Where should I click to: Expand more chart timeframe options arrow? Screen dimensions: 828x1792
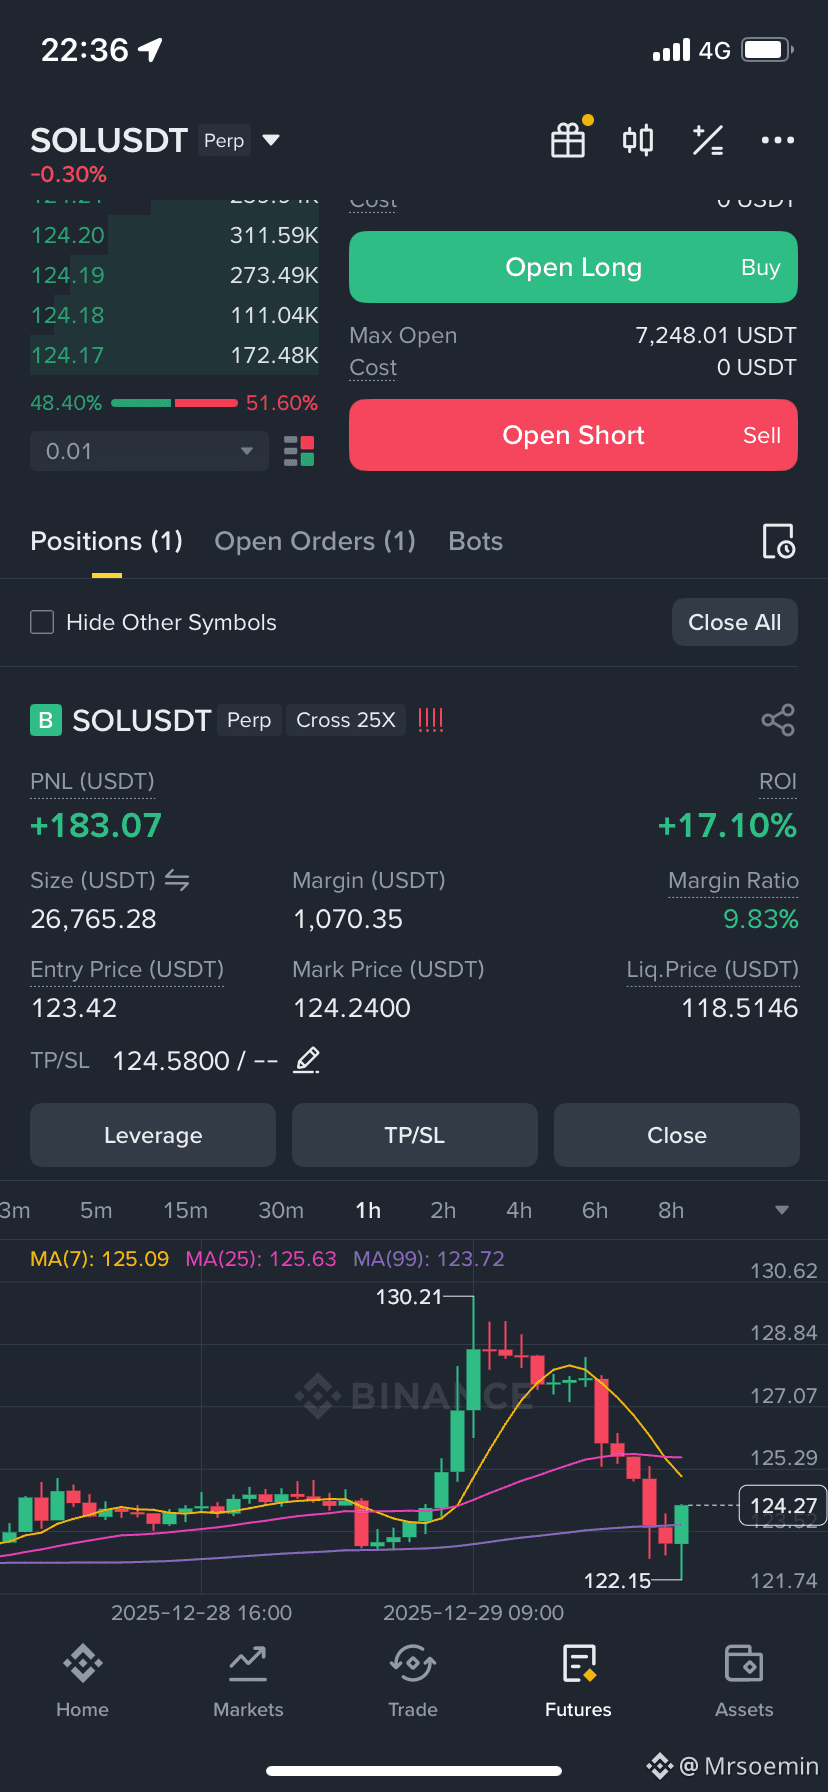click(x=782, y=1210)
